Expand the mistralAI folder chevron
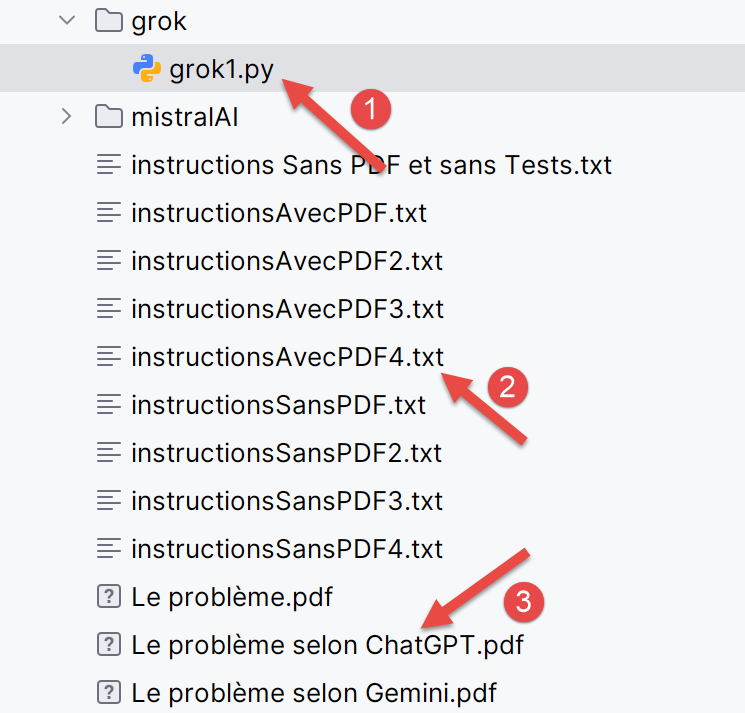Viewport: 745px width, 713px height. click(x=67, y=117)
